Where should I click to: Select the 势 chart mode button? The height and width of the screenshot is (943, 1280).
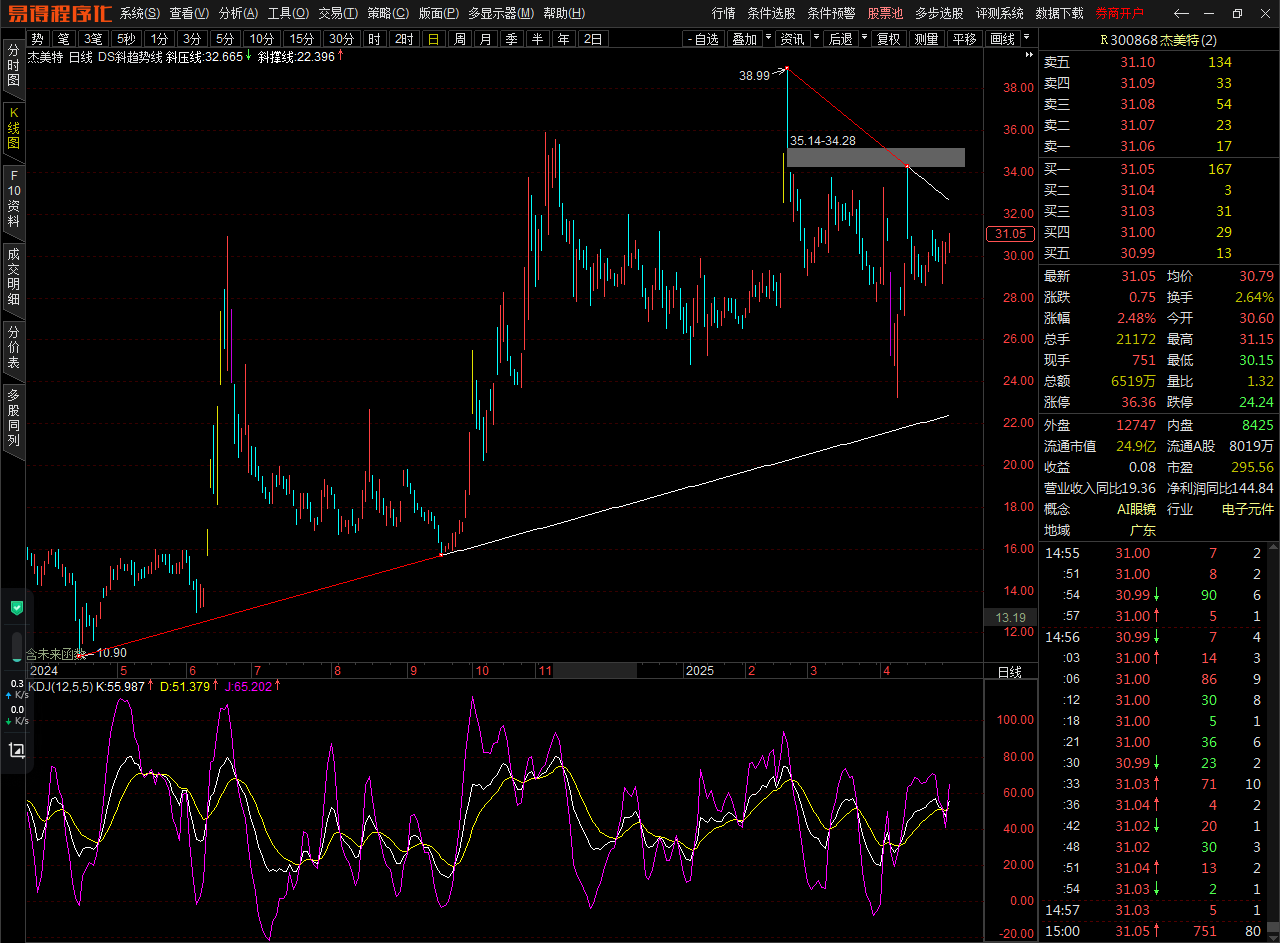point(38,39)
